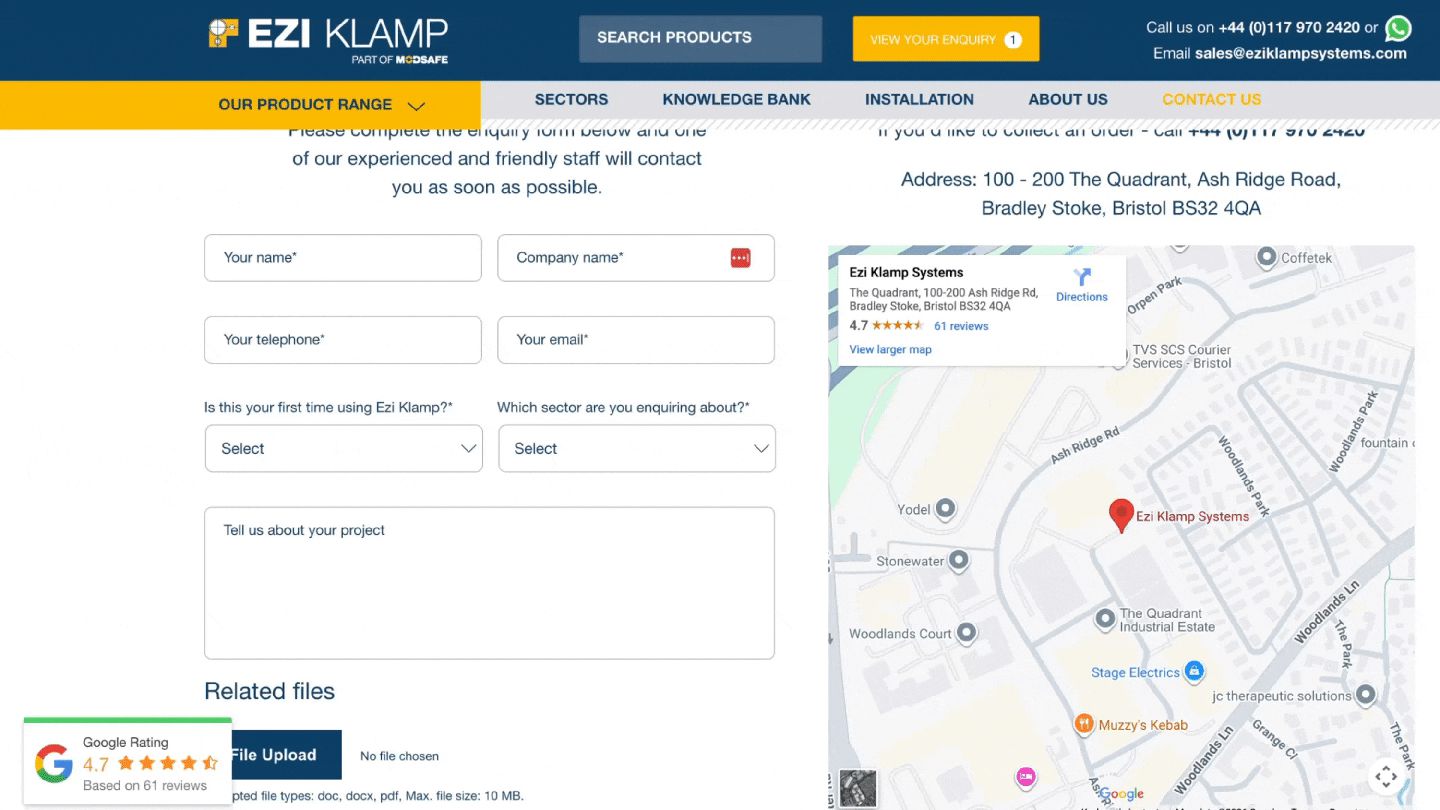The image size is (1440, 810).
Task: Click the Your email field
Action: (x=636, y=340)
